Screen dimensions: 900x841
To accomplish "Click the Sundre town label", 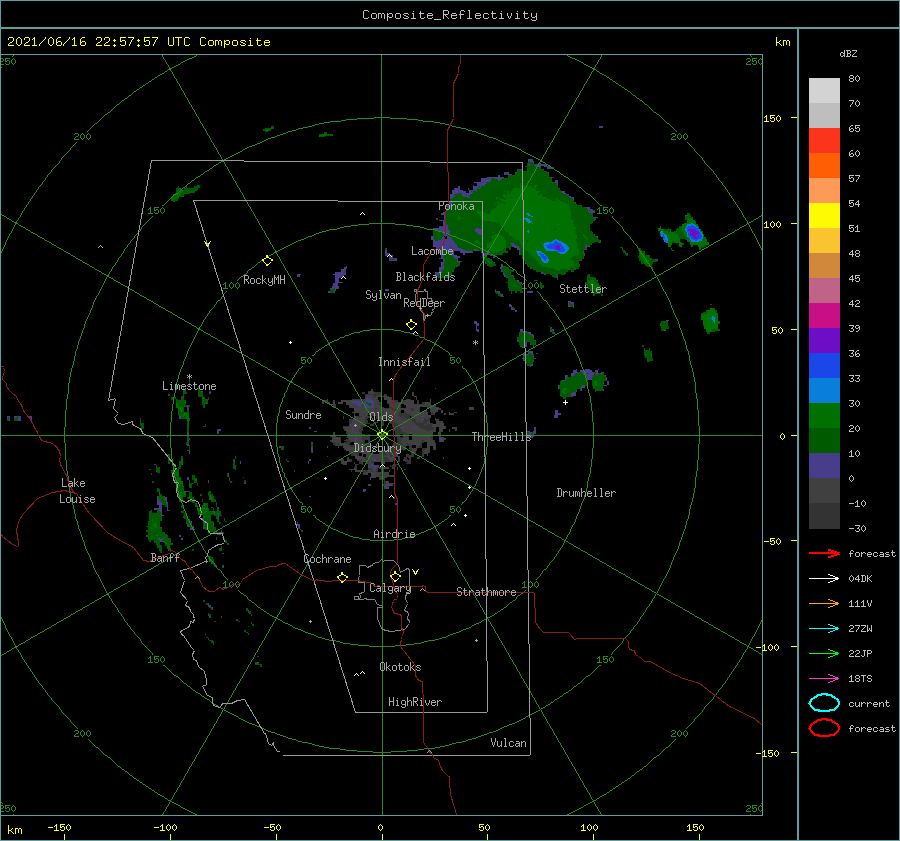I will [303, 414].
